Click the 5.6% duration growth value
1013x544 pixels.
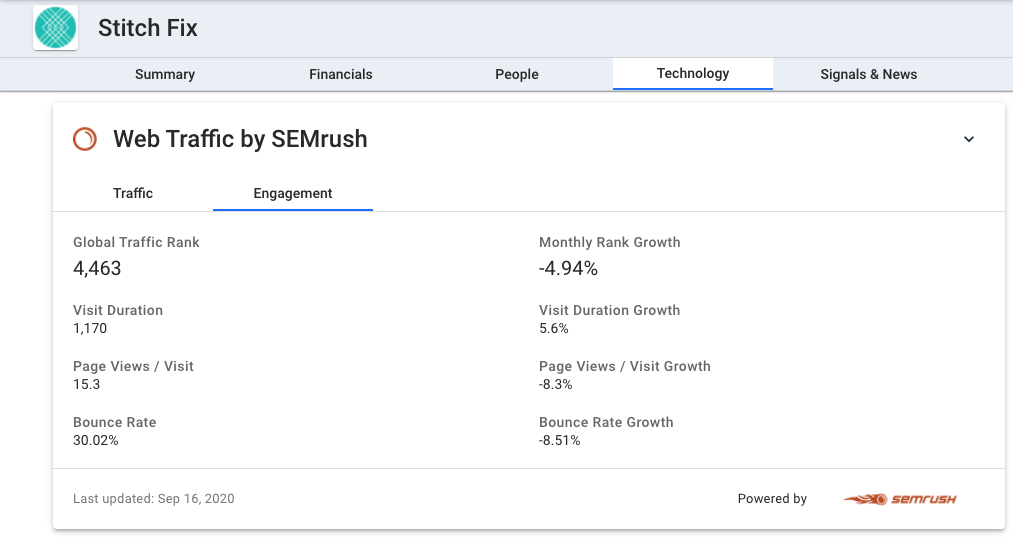[x=554, y=328]
